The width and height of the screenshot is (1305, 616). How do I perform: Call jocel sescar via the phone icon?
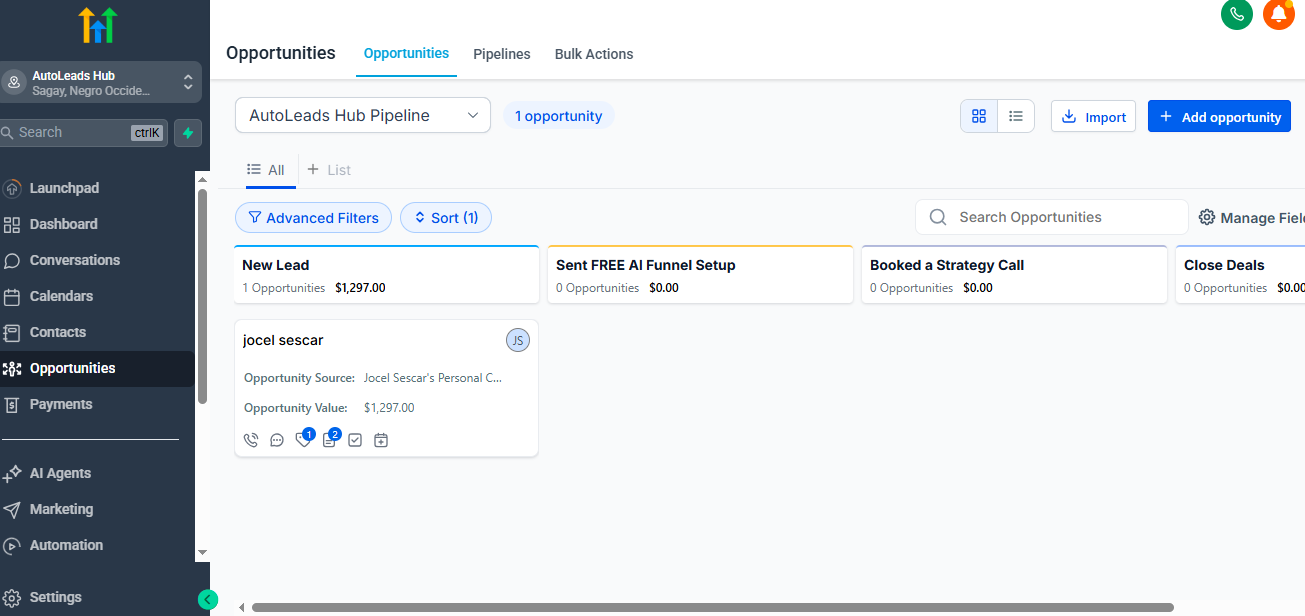coord(251,439)
